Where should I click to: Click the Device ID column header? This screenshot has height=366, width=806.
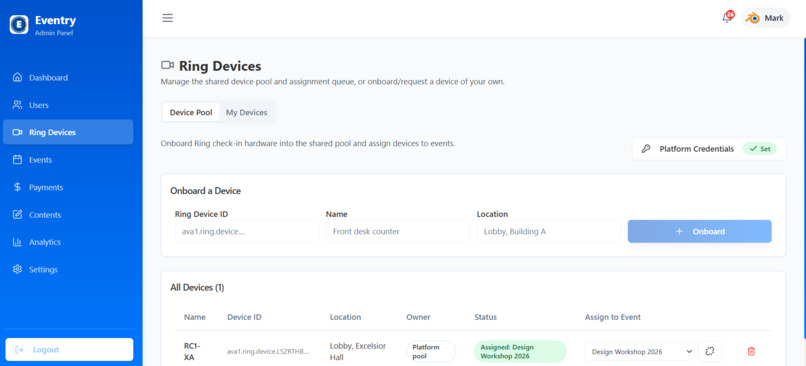[x=244, y=317]
